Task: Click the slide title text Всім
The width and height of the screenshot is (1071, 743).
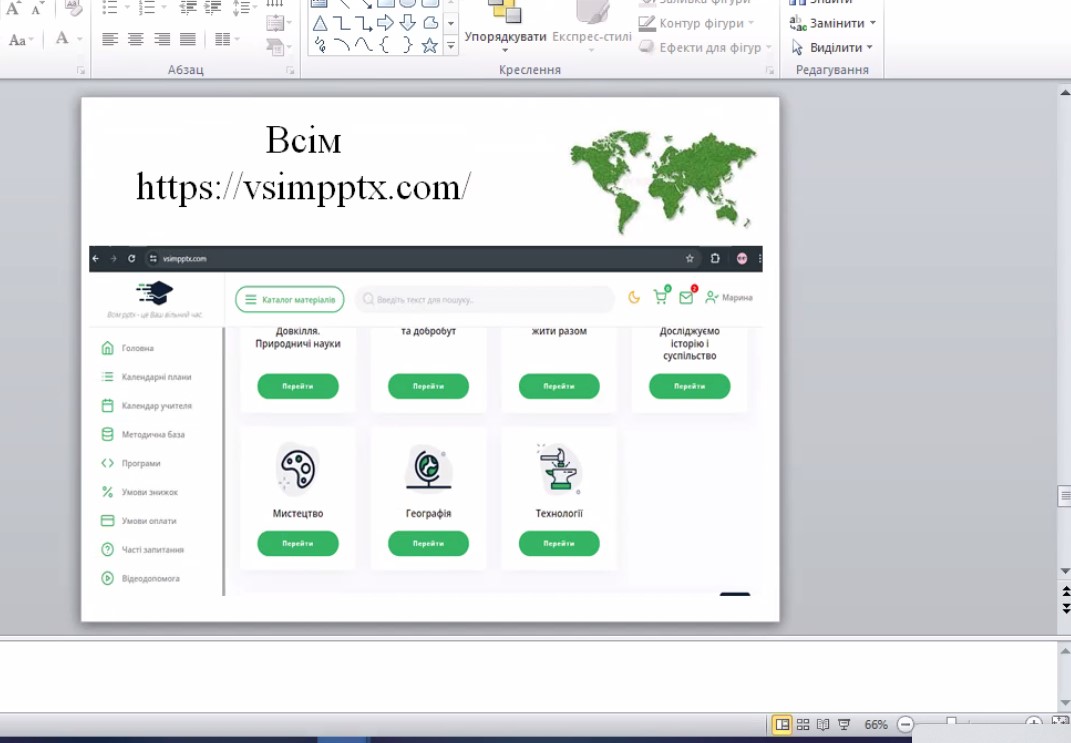Action: point(303,141)
